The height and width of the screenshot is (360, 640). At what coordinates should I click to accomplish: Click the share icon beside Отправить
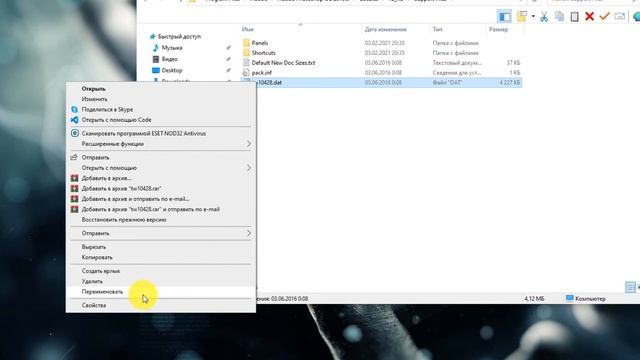74,157
